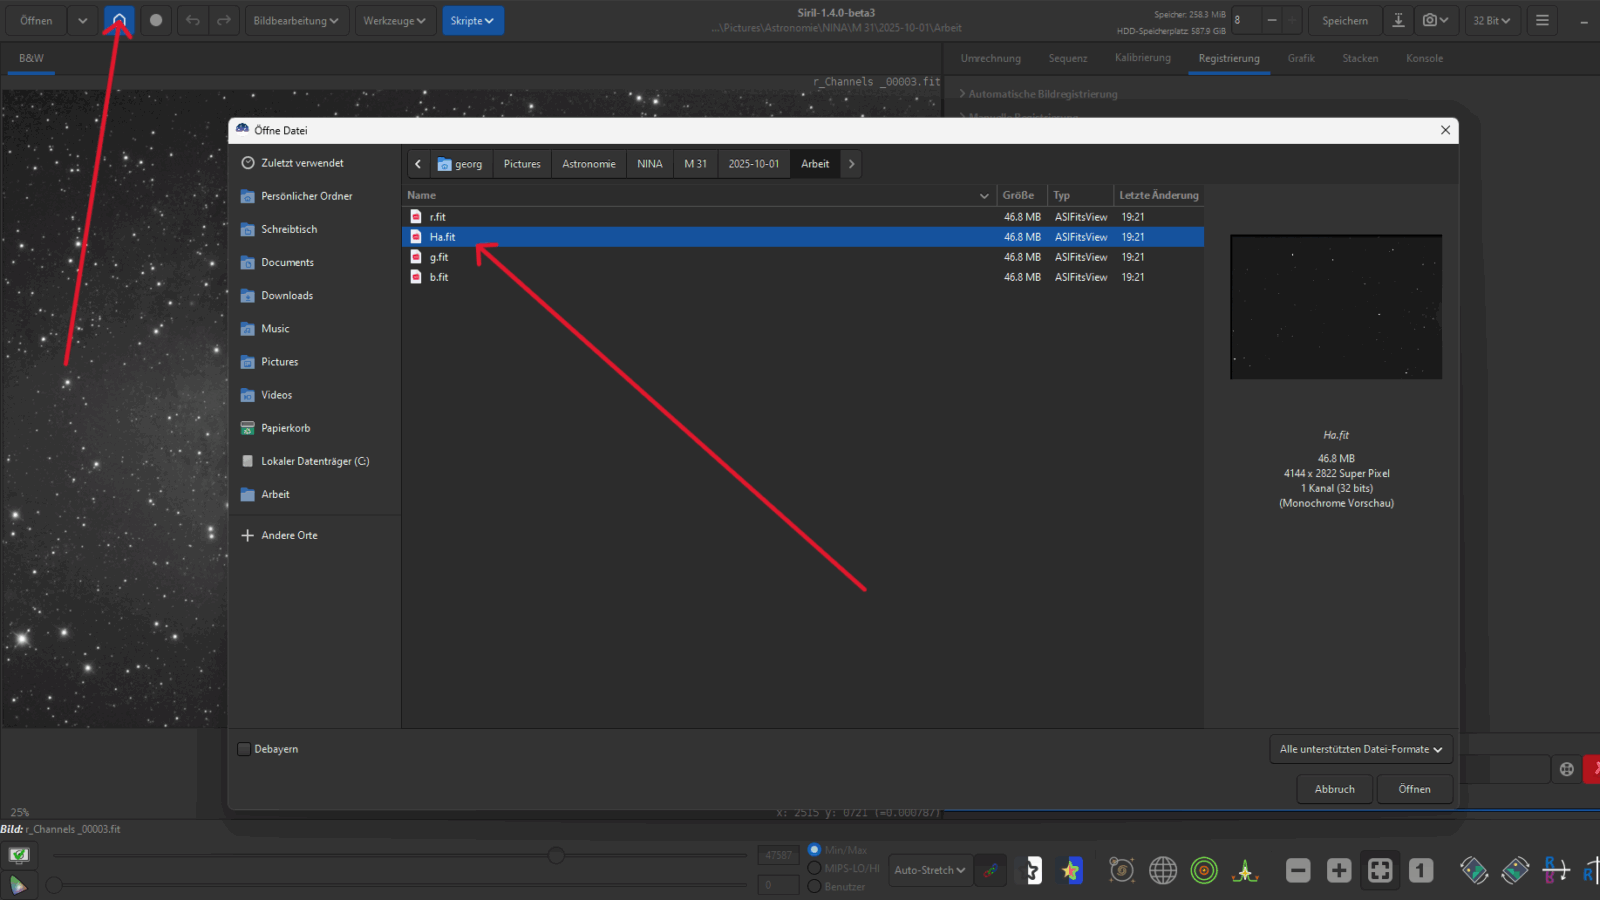Select the Min/Max radio button
Viewport: 1600px width, 900px height.
pyautogui.click(x=814, y=850)
